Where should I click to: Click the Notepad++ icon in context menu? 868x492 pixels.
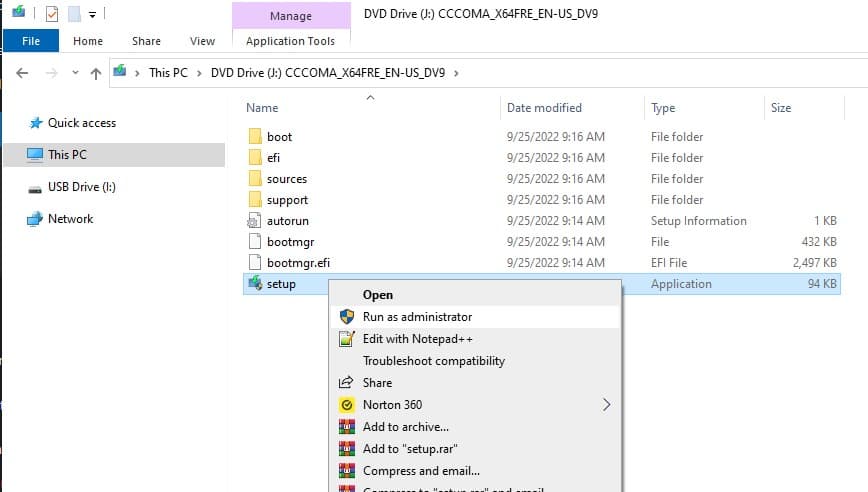click(347, 339)
